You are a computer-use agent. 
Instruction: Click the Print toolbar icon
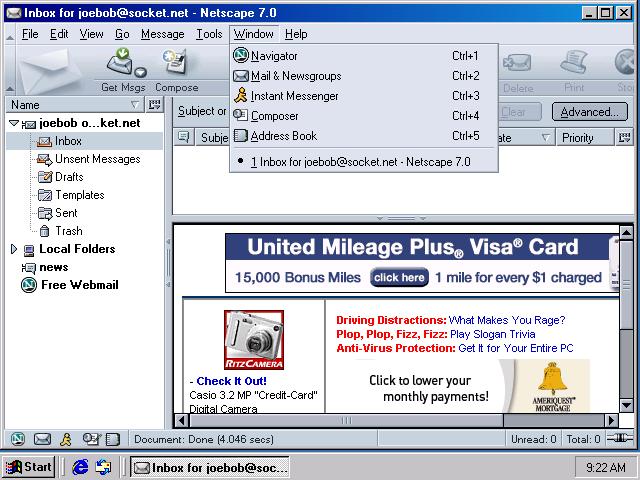click(x=574, y=62)
